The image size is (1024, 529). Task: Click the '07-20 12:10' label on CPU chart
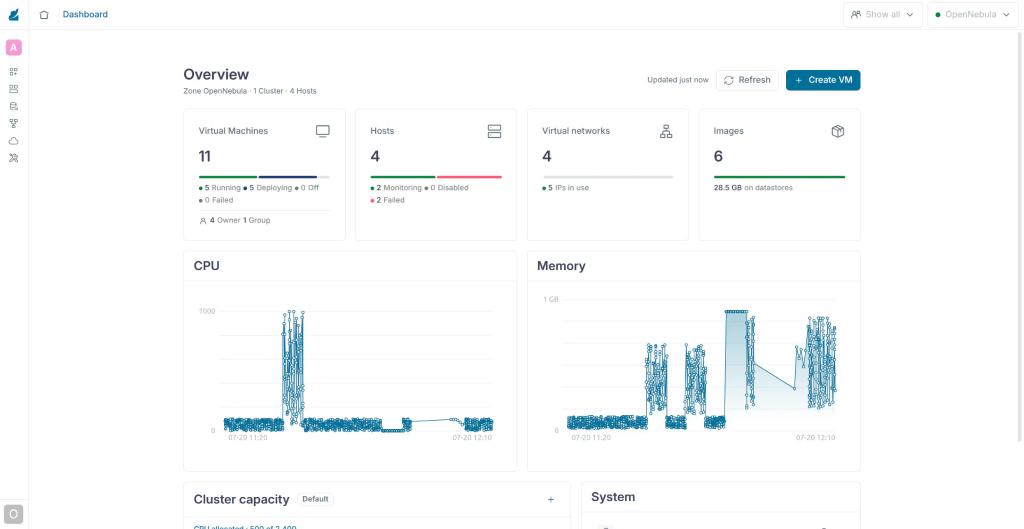472,438
